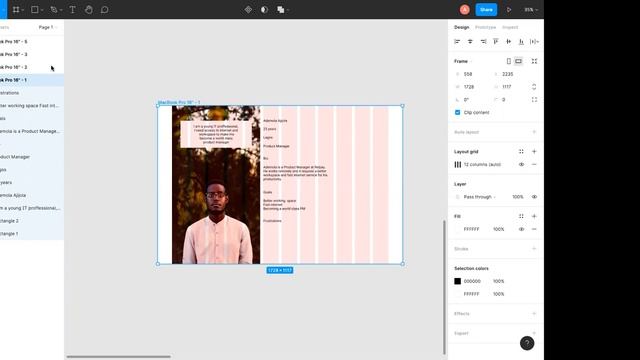Add Auto layout with plus icon
Screen dimensions: 640x360
click(534, 132)
